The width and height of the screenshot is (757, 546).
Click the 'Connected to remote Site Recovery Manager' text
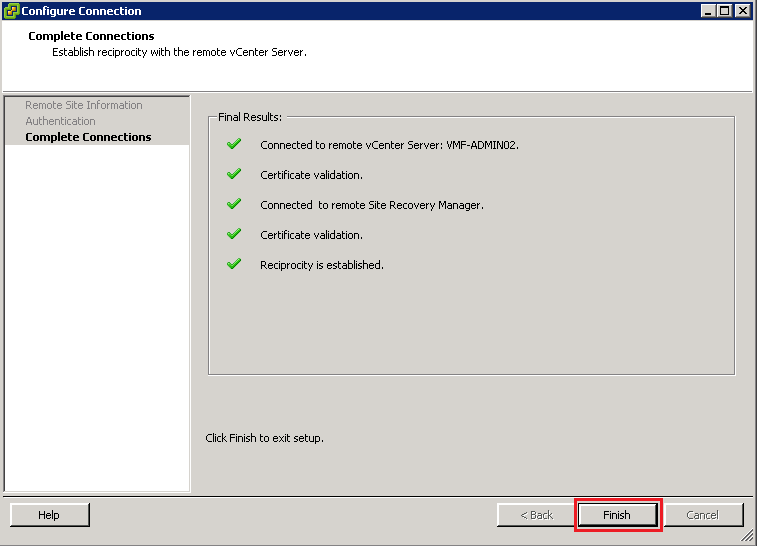point(371,205)
